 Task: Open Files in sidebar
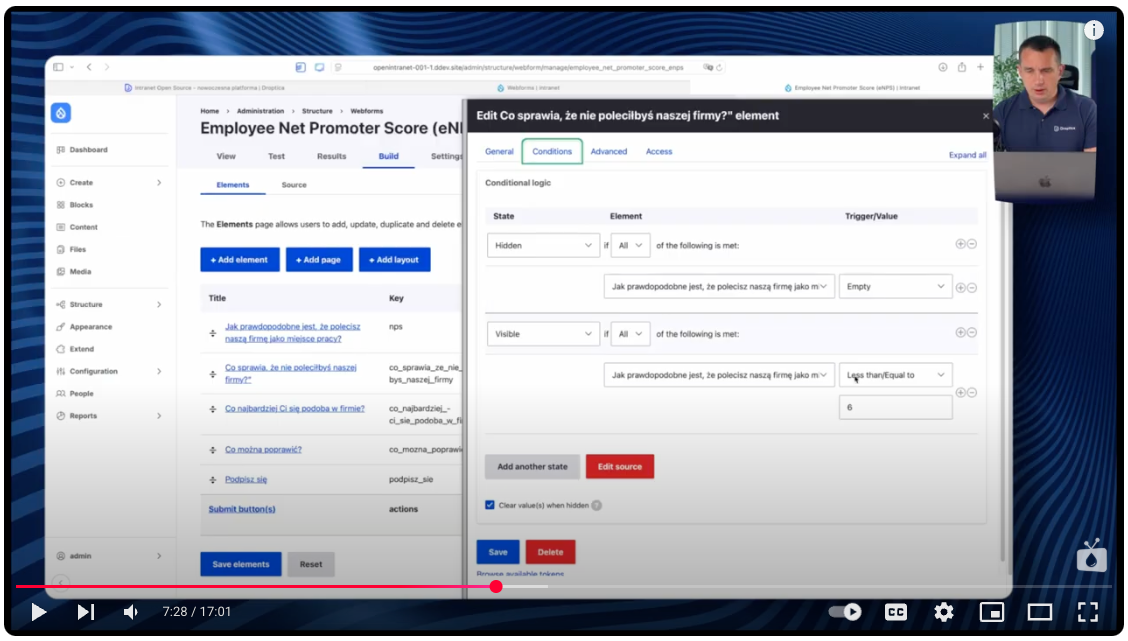point(78,250)
